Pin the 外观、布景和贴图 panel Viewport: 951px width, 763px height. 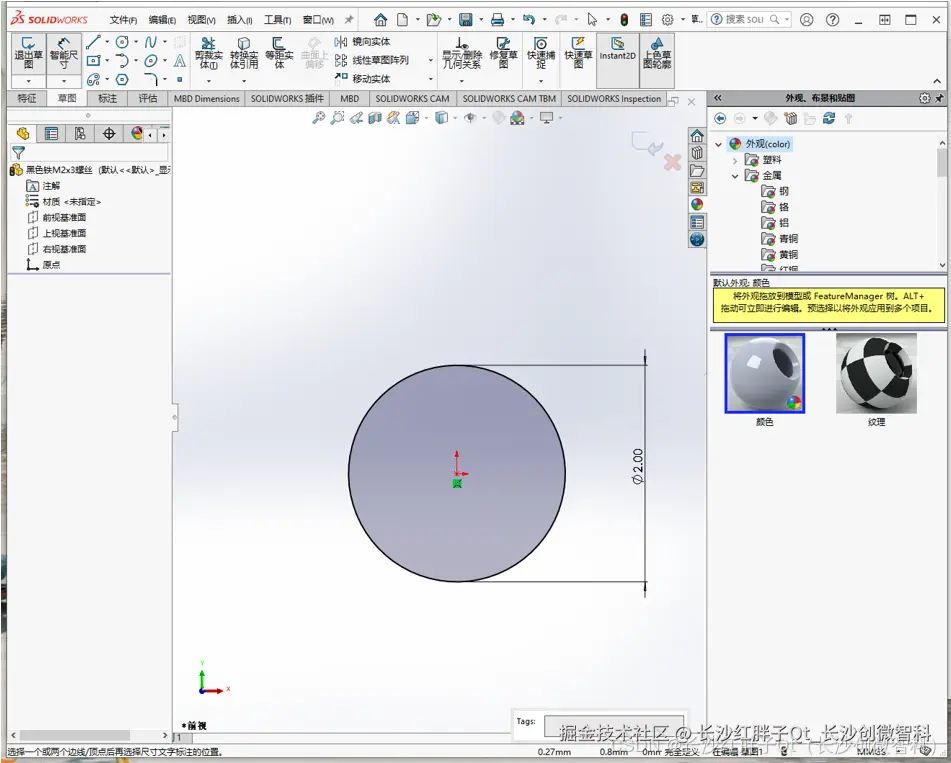coord(939,98)
